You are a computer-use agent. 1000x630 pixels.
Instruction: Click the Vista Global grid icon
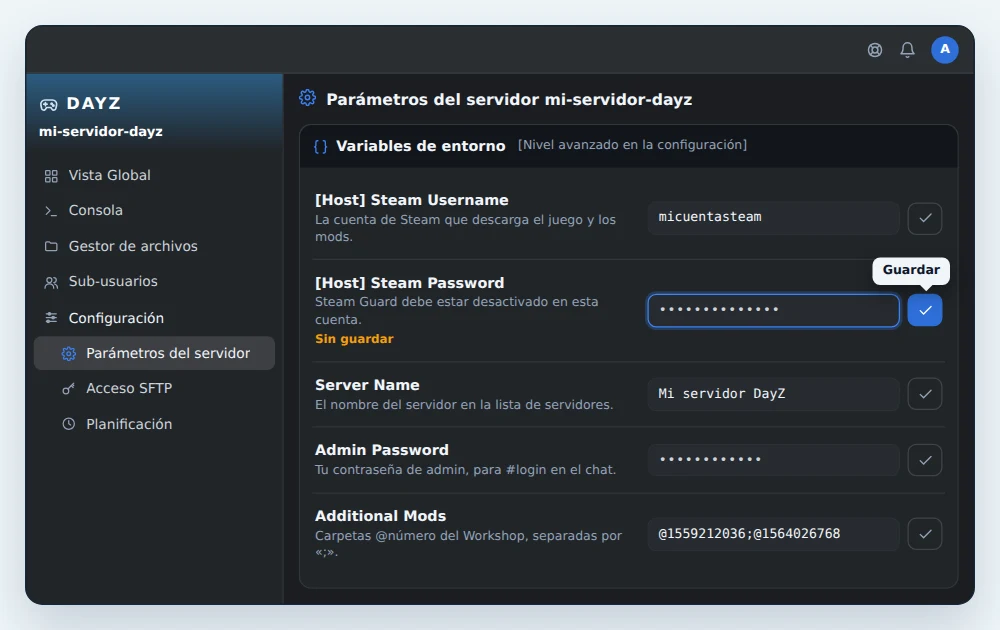coord(51,176)
